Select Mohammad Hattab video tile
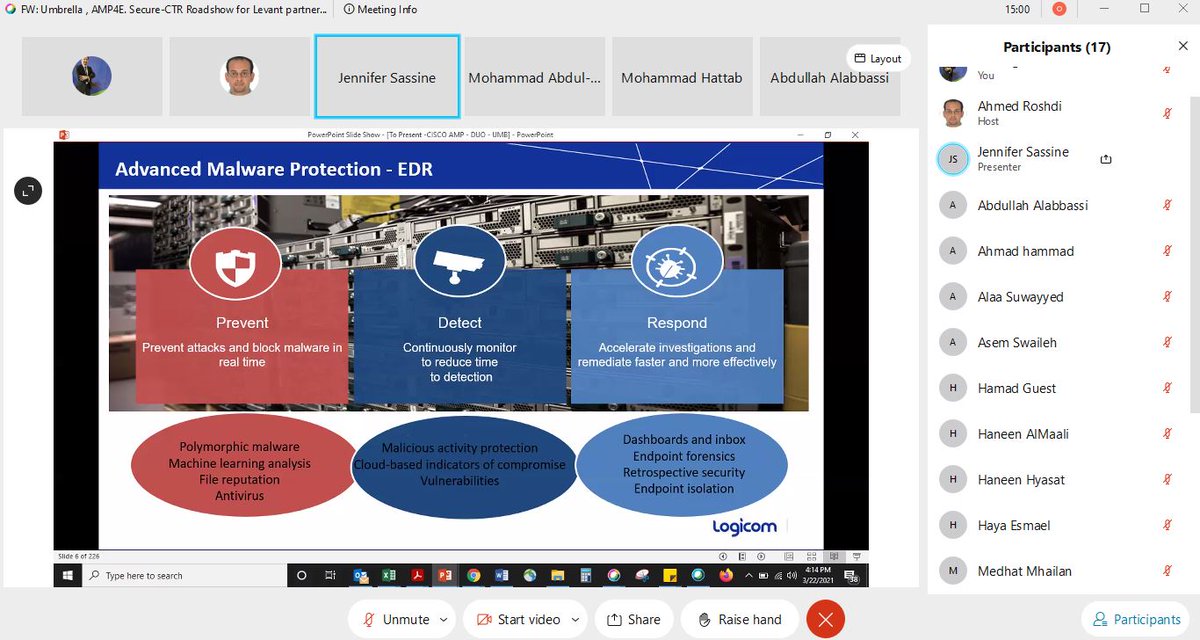This screenshot has height=640, width=1200. point(682,77)
